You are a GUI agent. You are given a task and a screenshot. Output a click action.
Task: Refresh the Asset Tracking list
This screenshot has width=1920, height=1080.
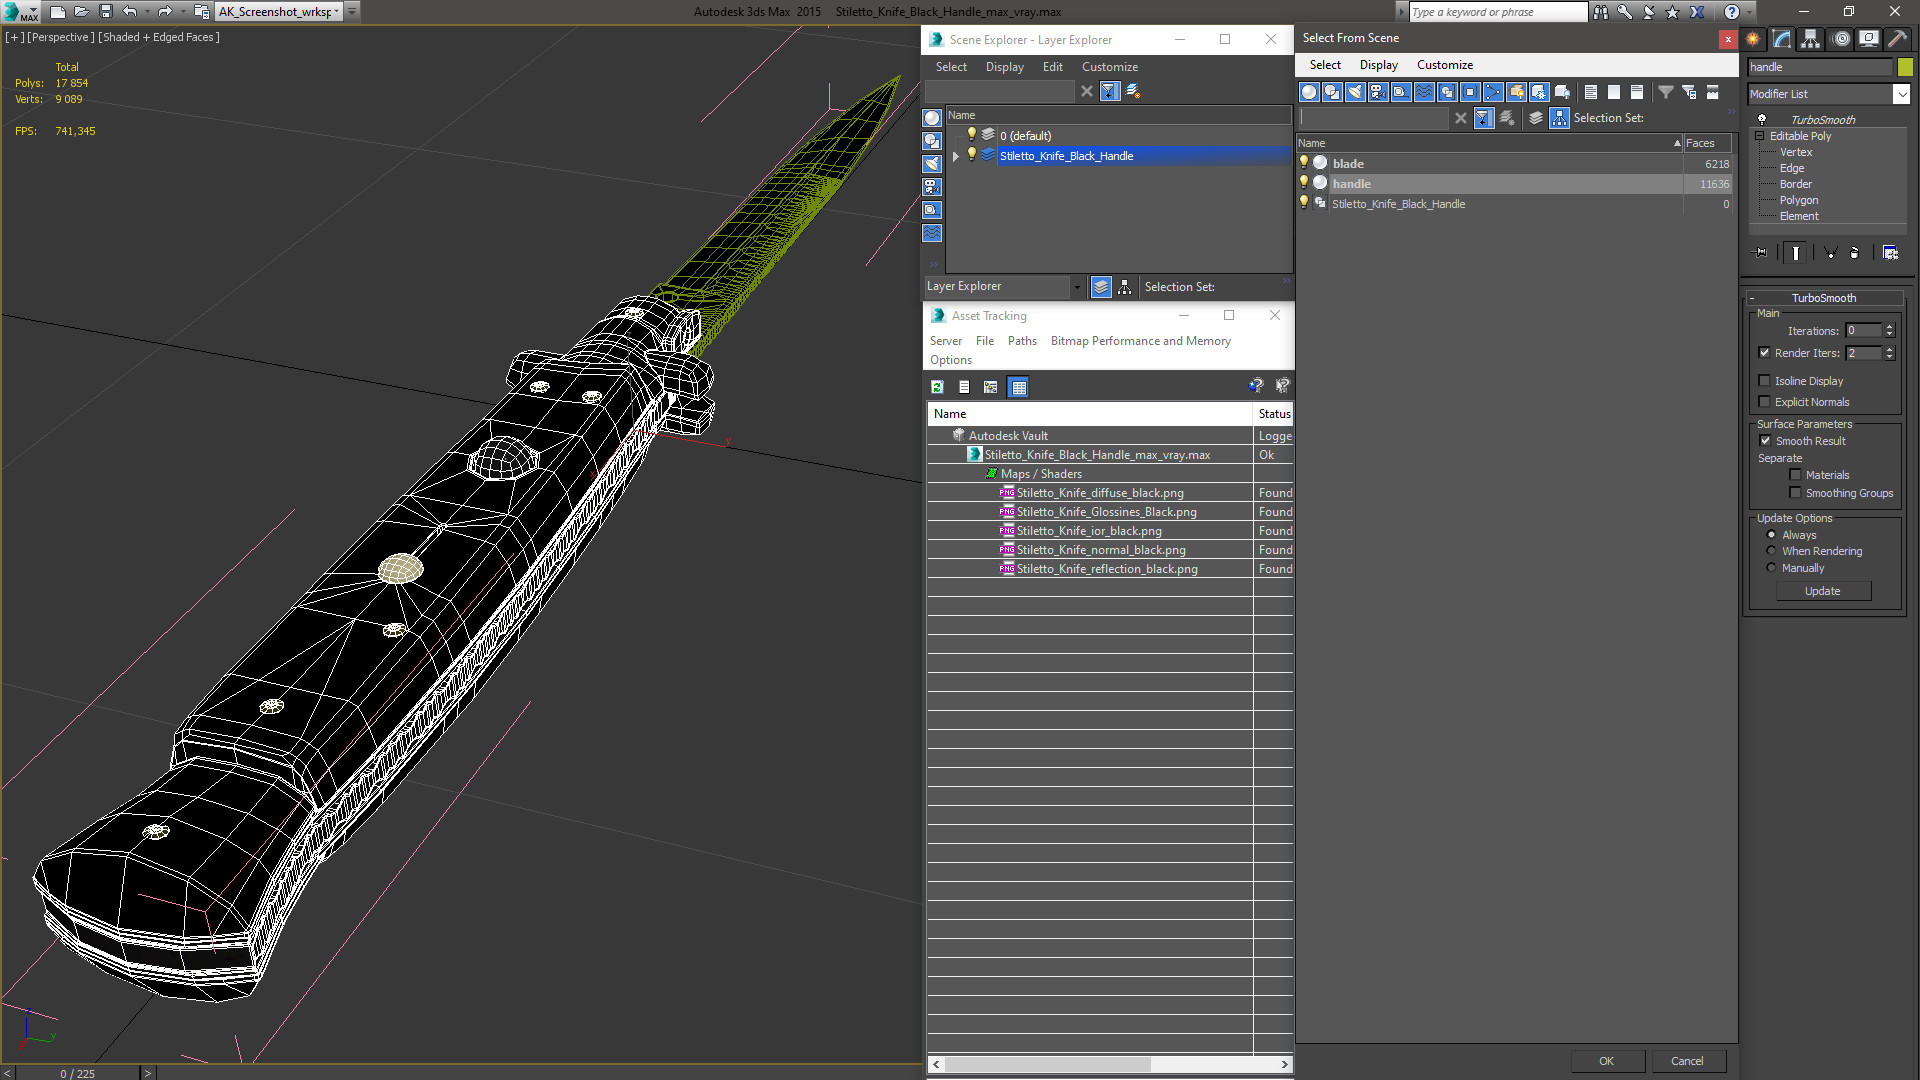937,387
